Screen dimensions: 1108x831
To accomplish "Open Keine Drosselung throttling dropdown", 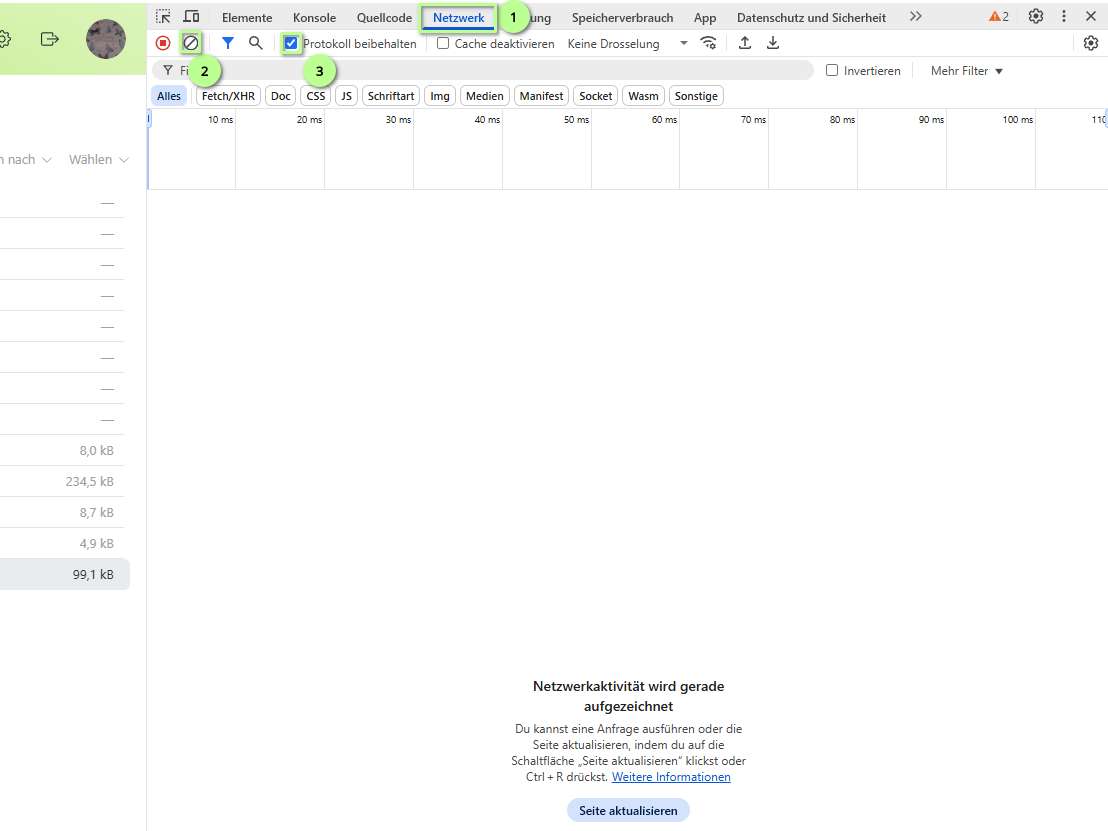I will (x=627, y=44).
